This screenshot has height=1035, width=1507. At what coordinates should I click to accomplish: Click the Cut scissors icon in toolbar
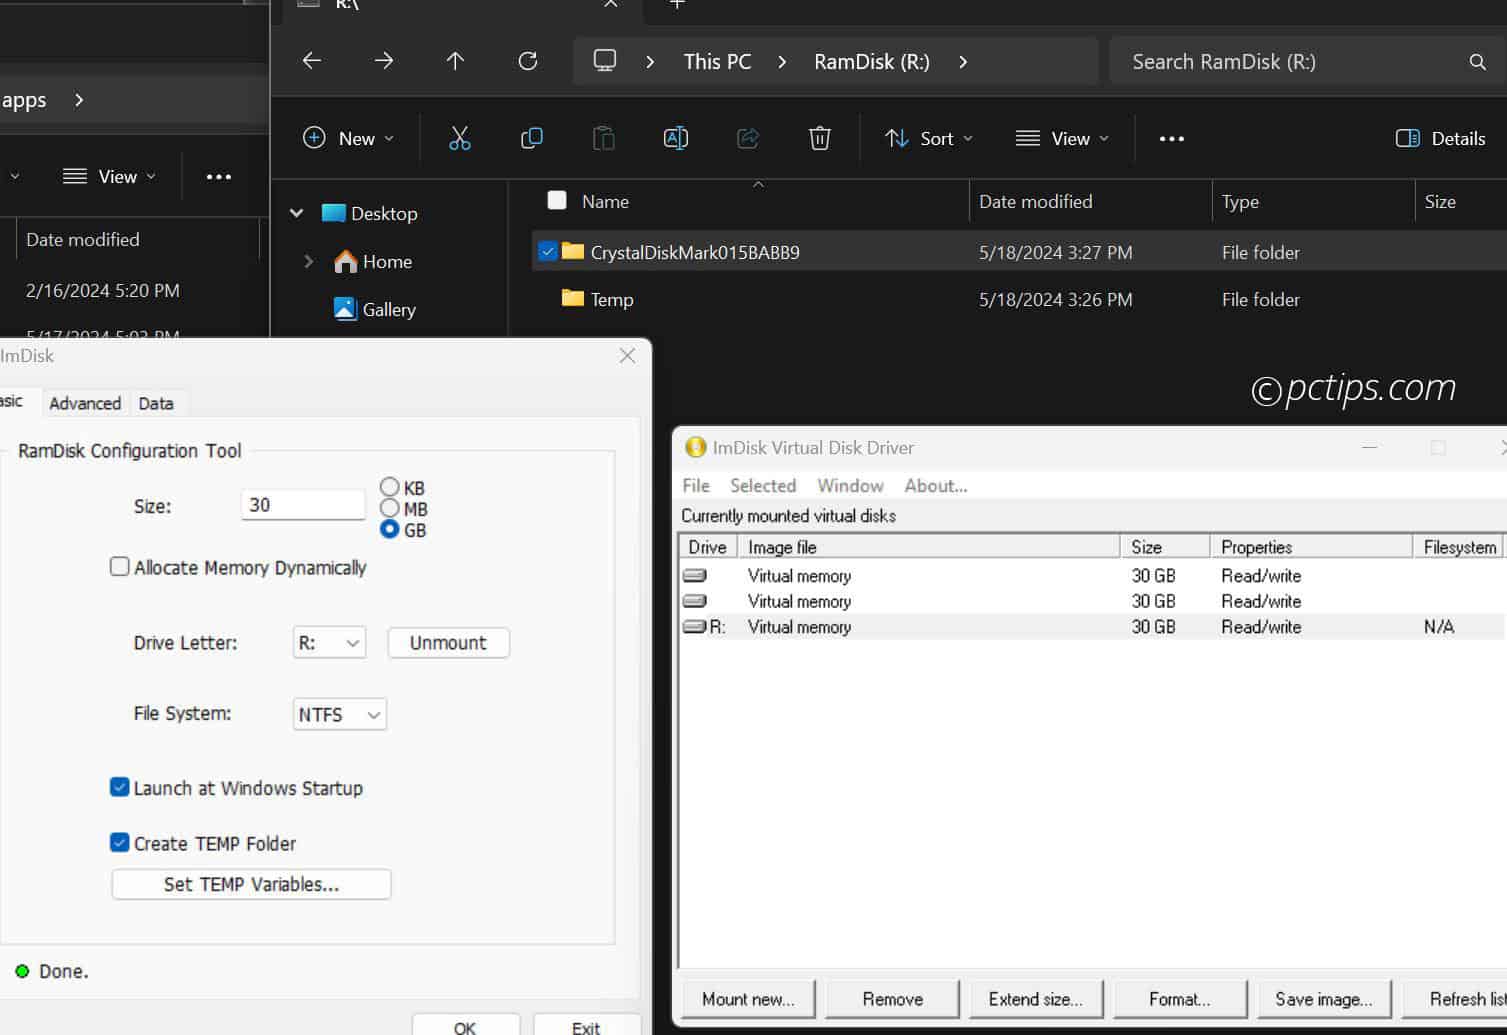click(459, 139)
